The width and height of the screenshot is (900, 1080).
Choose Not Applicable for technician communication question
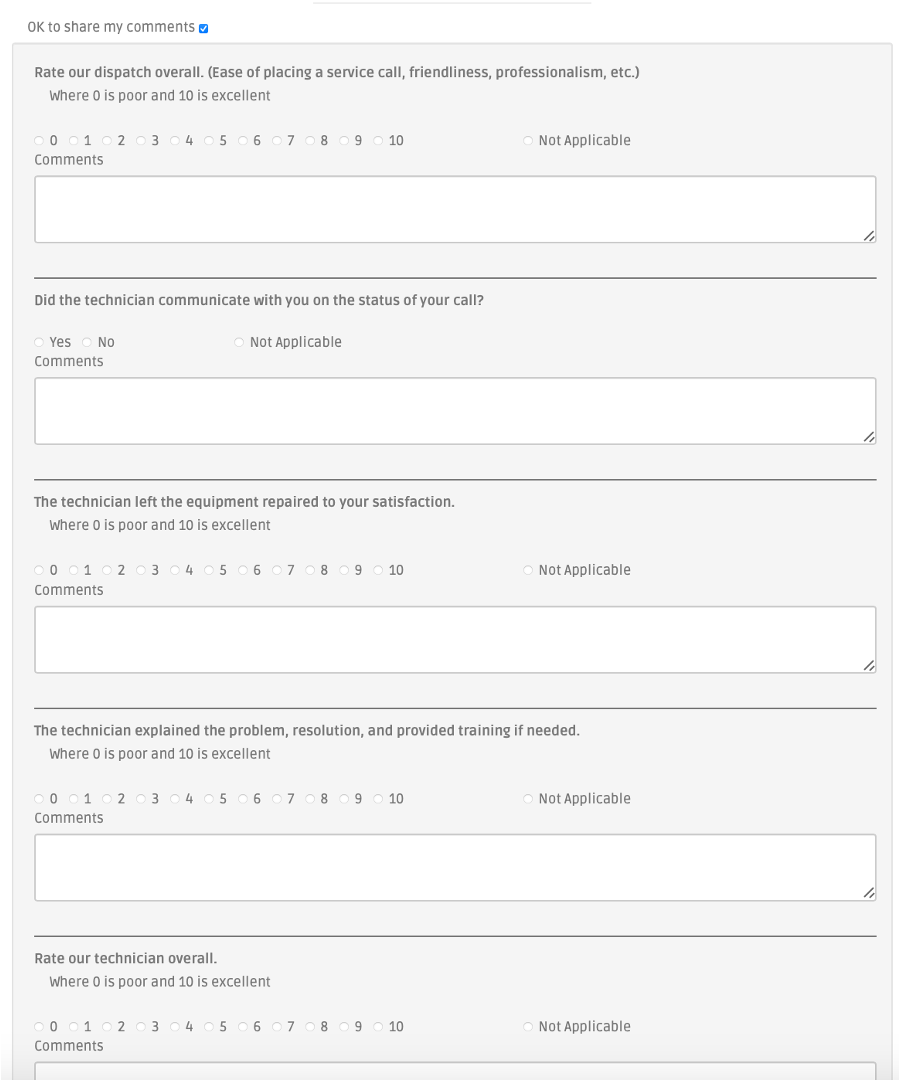pyautogui.click(x=239, y=342)
